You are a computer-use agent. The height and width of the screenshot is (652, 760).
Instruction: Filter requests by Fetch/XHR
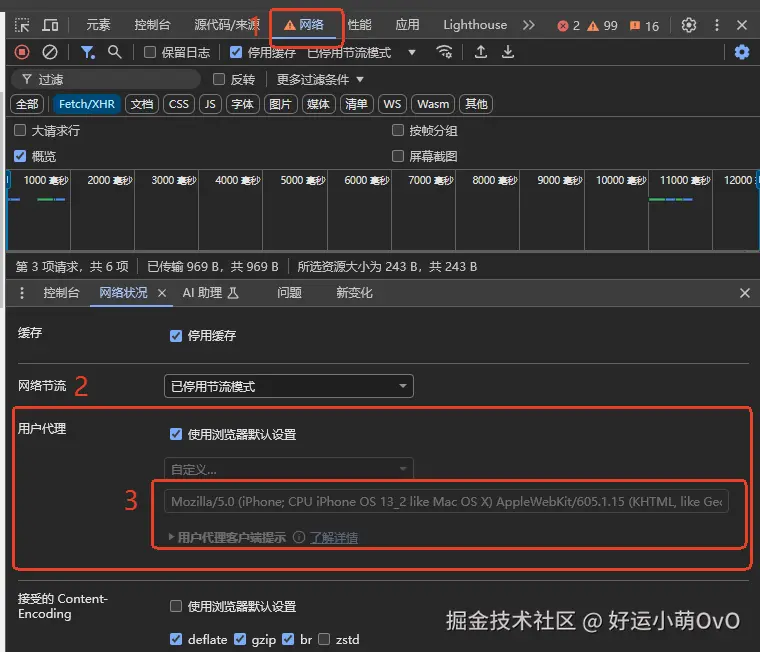[87, 104]
